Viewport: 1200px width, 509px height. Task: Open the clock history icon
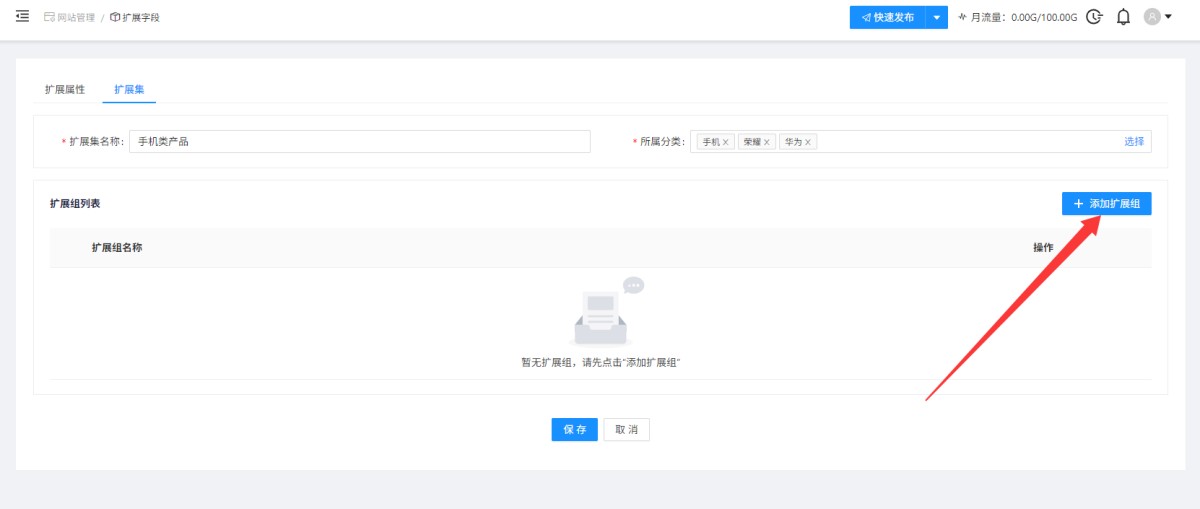(x=1095, y=17)
